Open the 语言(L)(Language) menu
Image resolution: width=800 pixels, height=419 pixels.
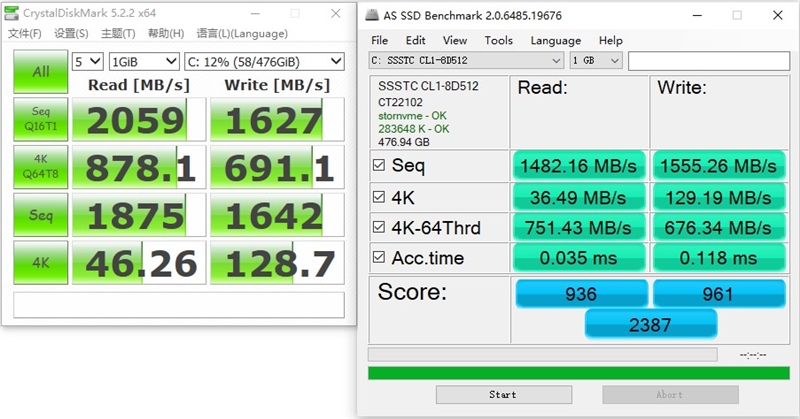(x=242, y=34)
